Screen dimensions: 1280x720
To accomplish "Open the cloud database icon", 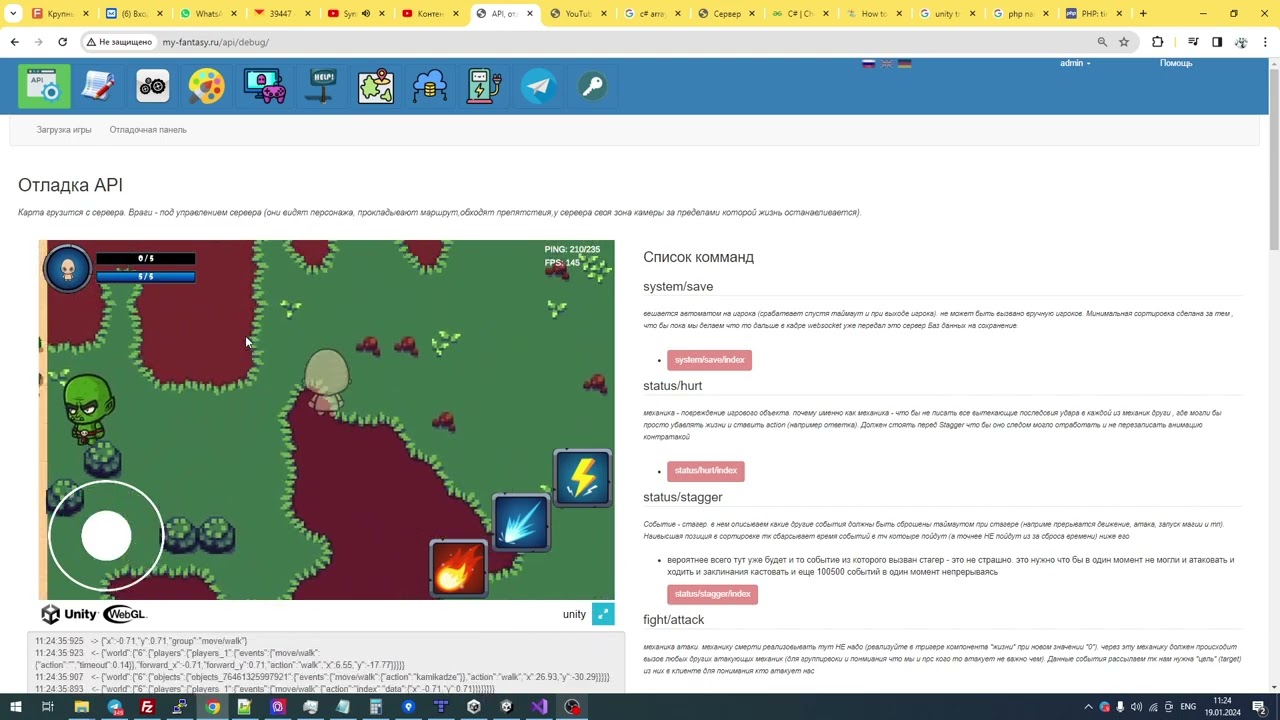I will click(430, 86).
